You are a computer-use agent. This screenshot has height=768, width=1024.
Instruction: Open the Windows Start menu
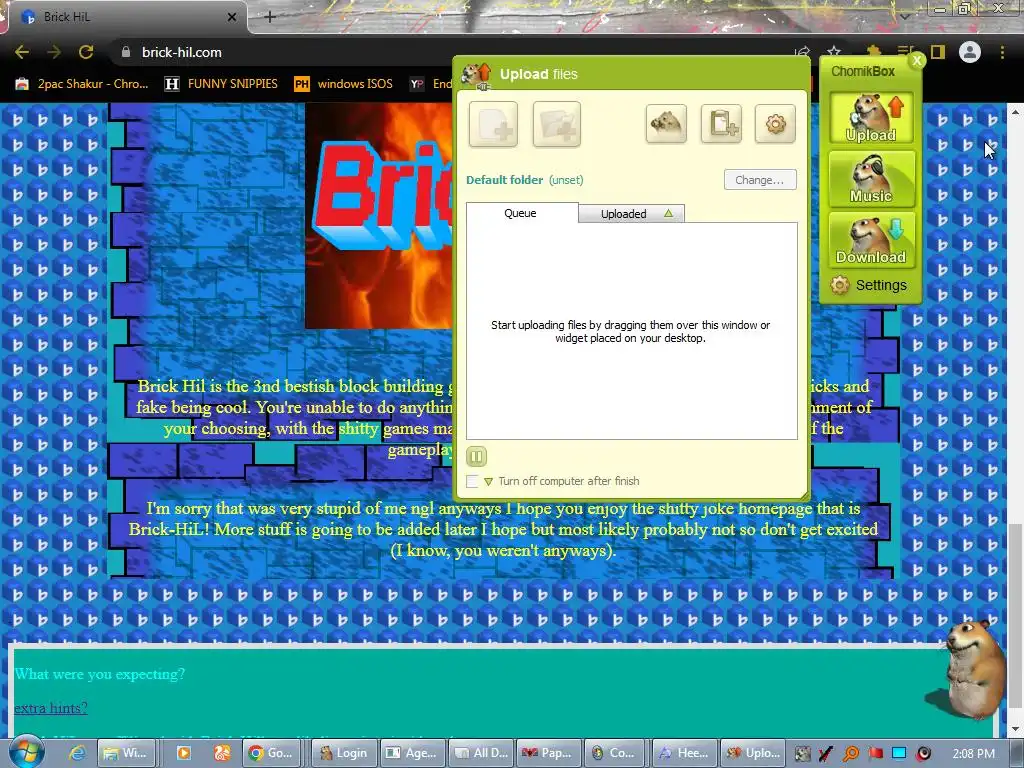25,752
